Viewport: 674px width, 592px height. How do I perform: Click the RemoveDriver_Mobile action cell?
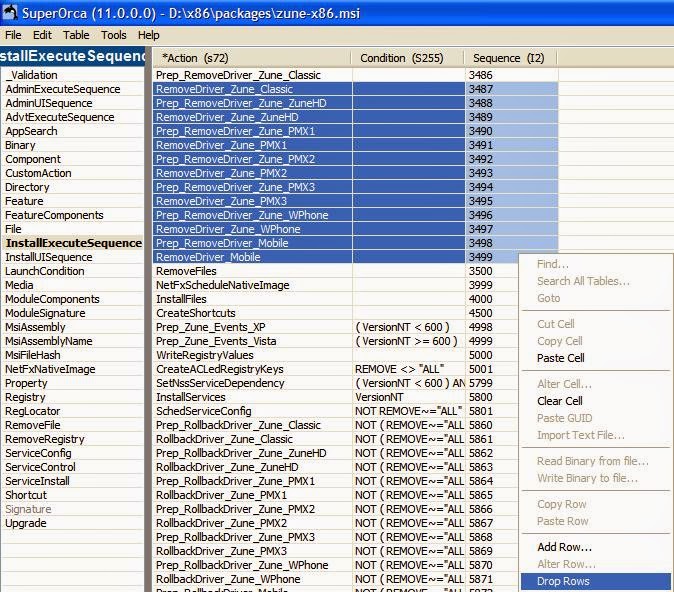point(252,257)
